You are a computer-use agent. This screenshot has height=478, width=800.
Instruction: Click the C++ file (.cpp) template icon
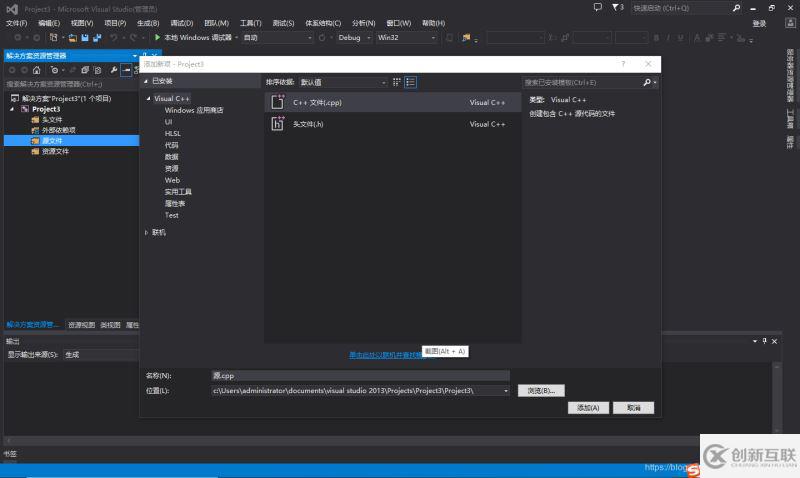pos(278,102)
